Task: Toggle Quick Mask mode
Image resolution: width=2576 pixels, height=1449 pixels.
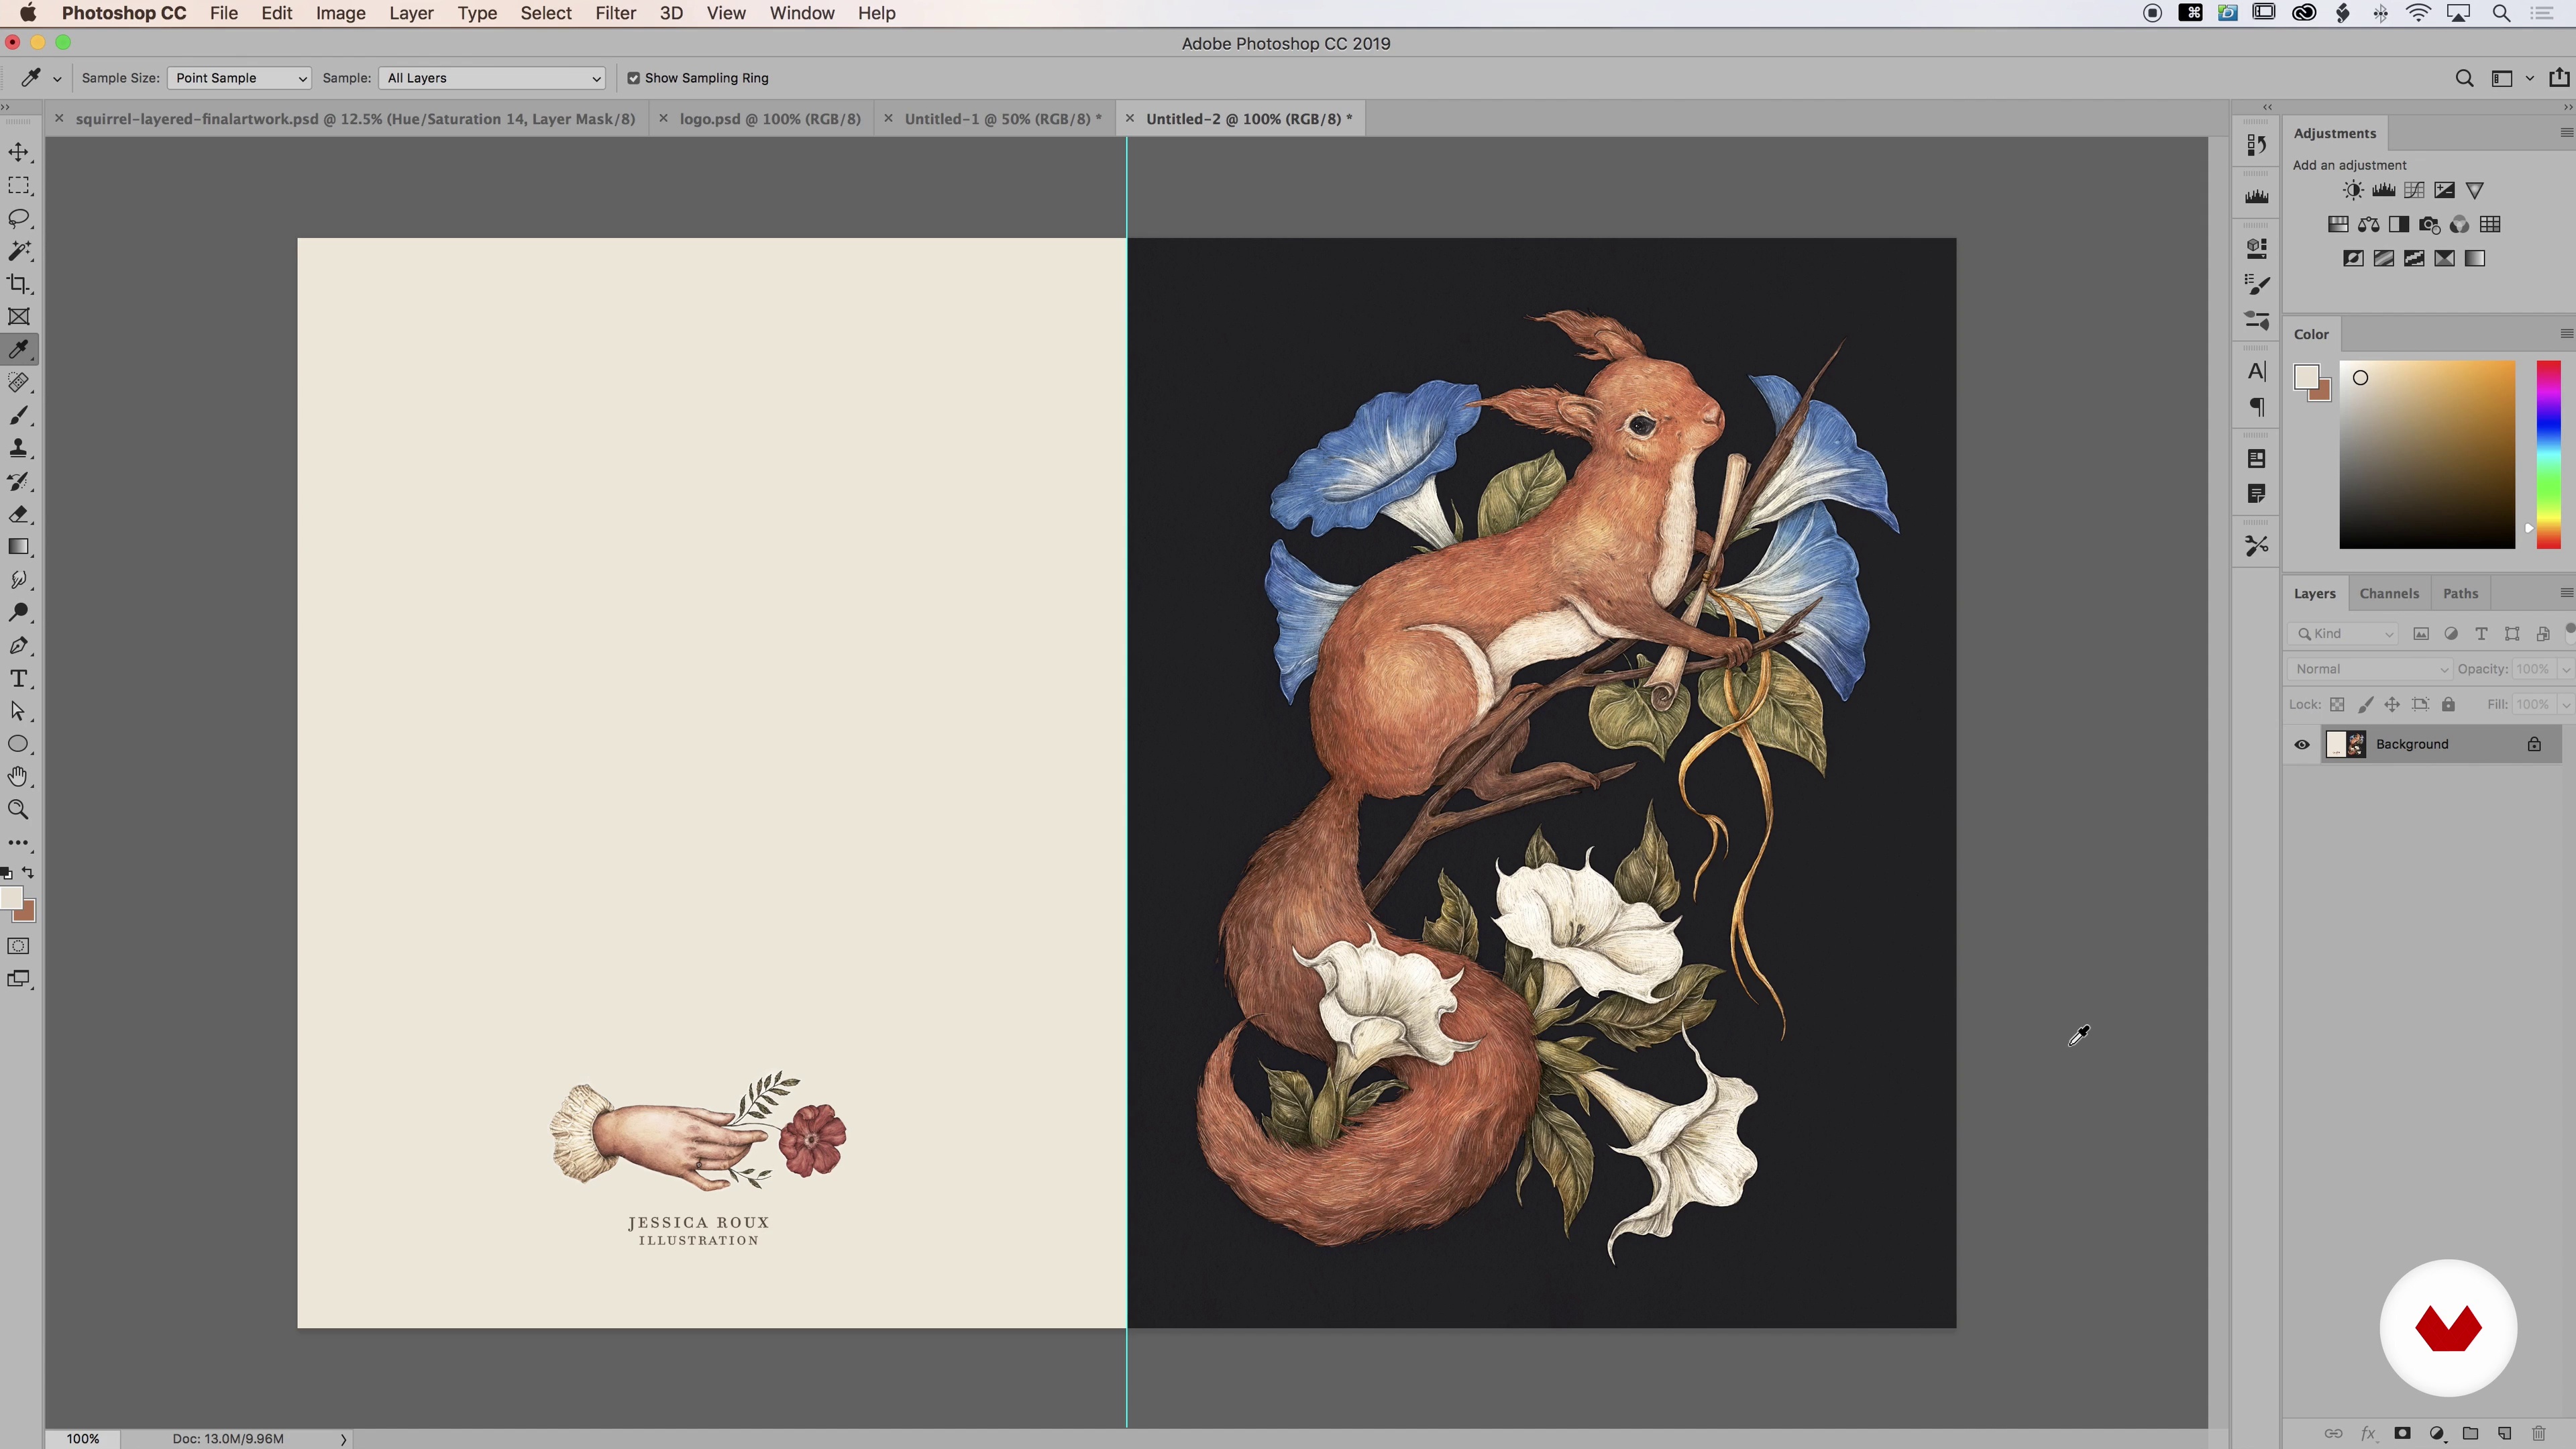Action: click(19, 946)
